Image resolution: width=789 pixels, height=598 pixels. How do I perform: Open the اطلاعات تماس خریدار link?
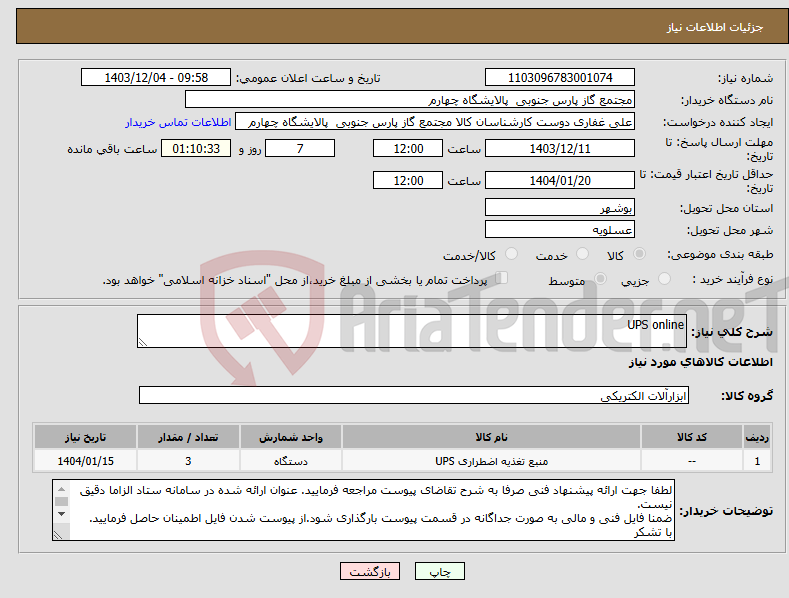point(178,122)
